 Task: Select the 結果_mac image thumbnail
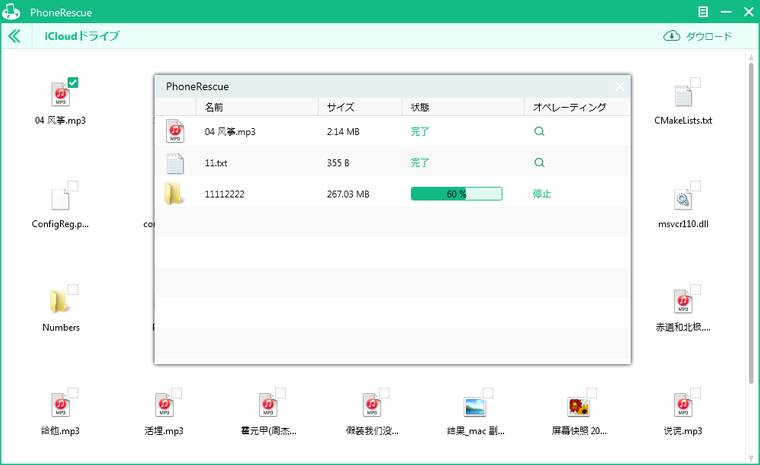point(475,407)
